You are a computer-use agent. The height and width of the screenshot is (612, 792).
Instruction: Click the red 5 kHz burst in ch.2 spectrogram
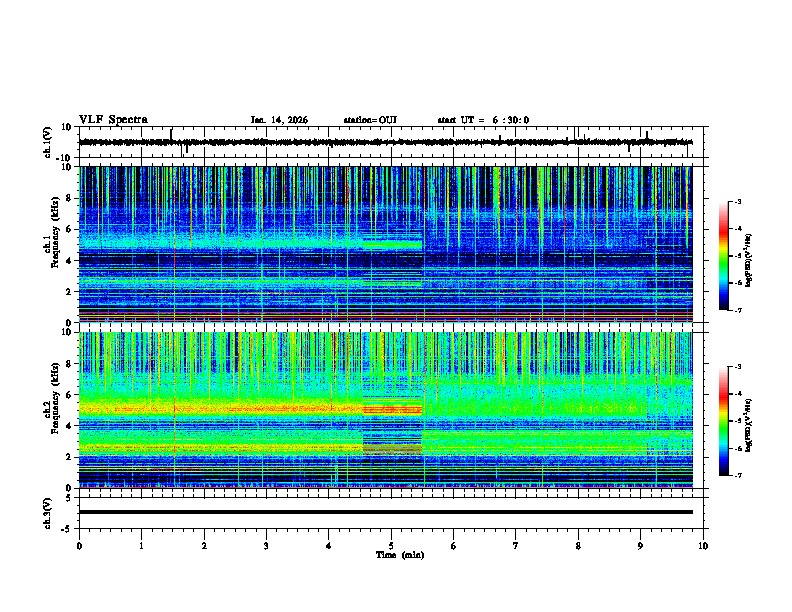coord(392,410)
